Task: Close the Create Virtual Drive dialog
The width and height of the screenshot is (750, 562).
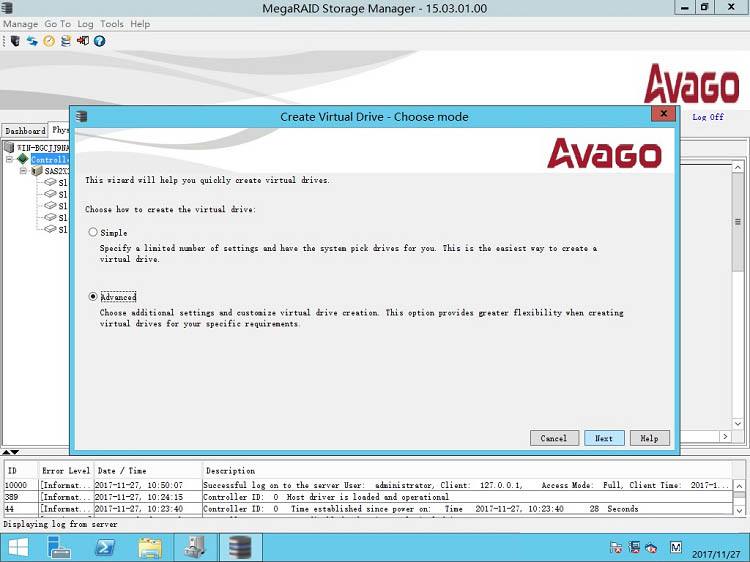Action: coord(663,114)
